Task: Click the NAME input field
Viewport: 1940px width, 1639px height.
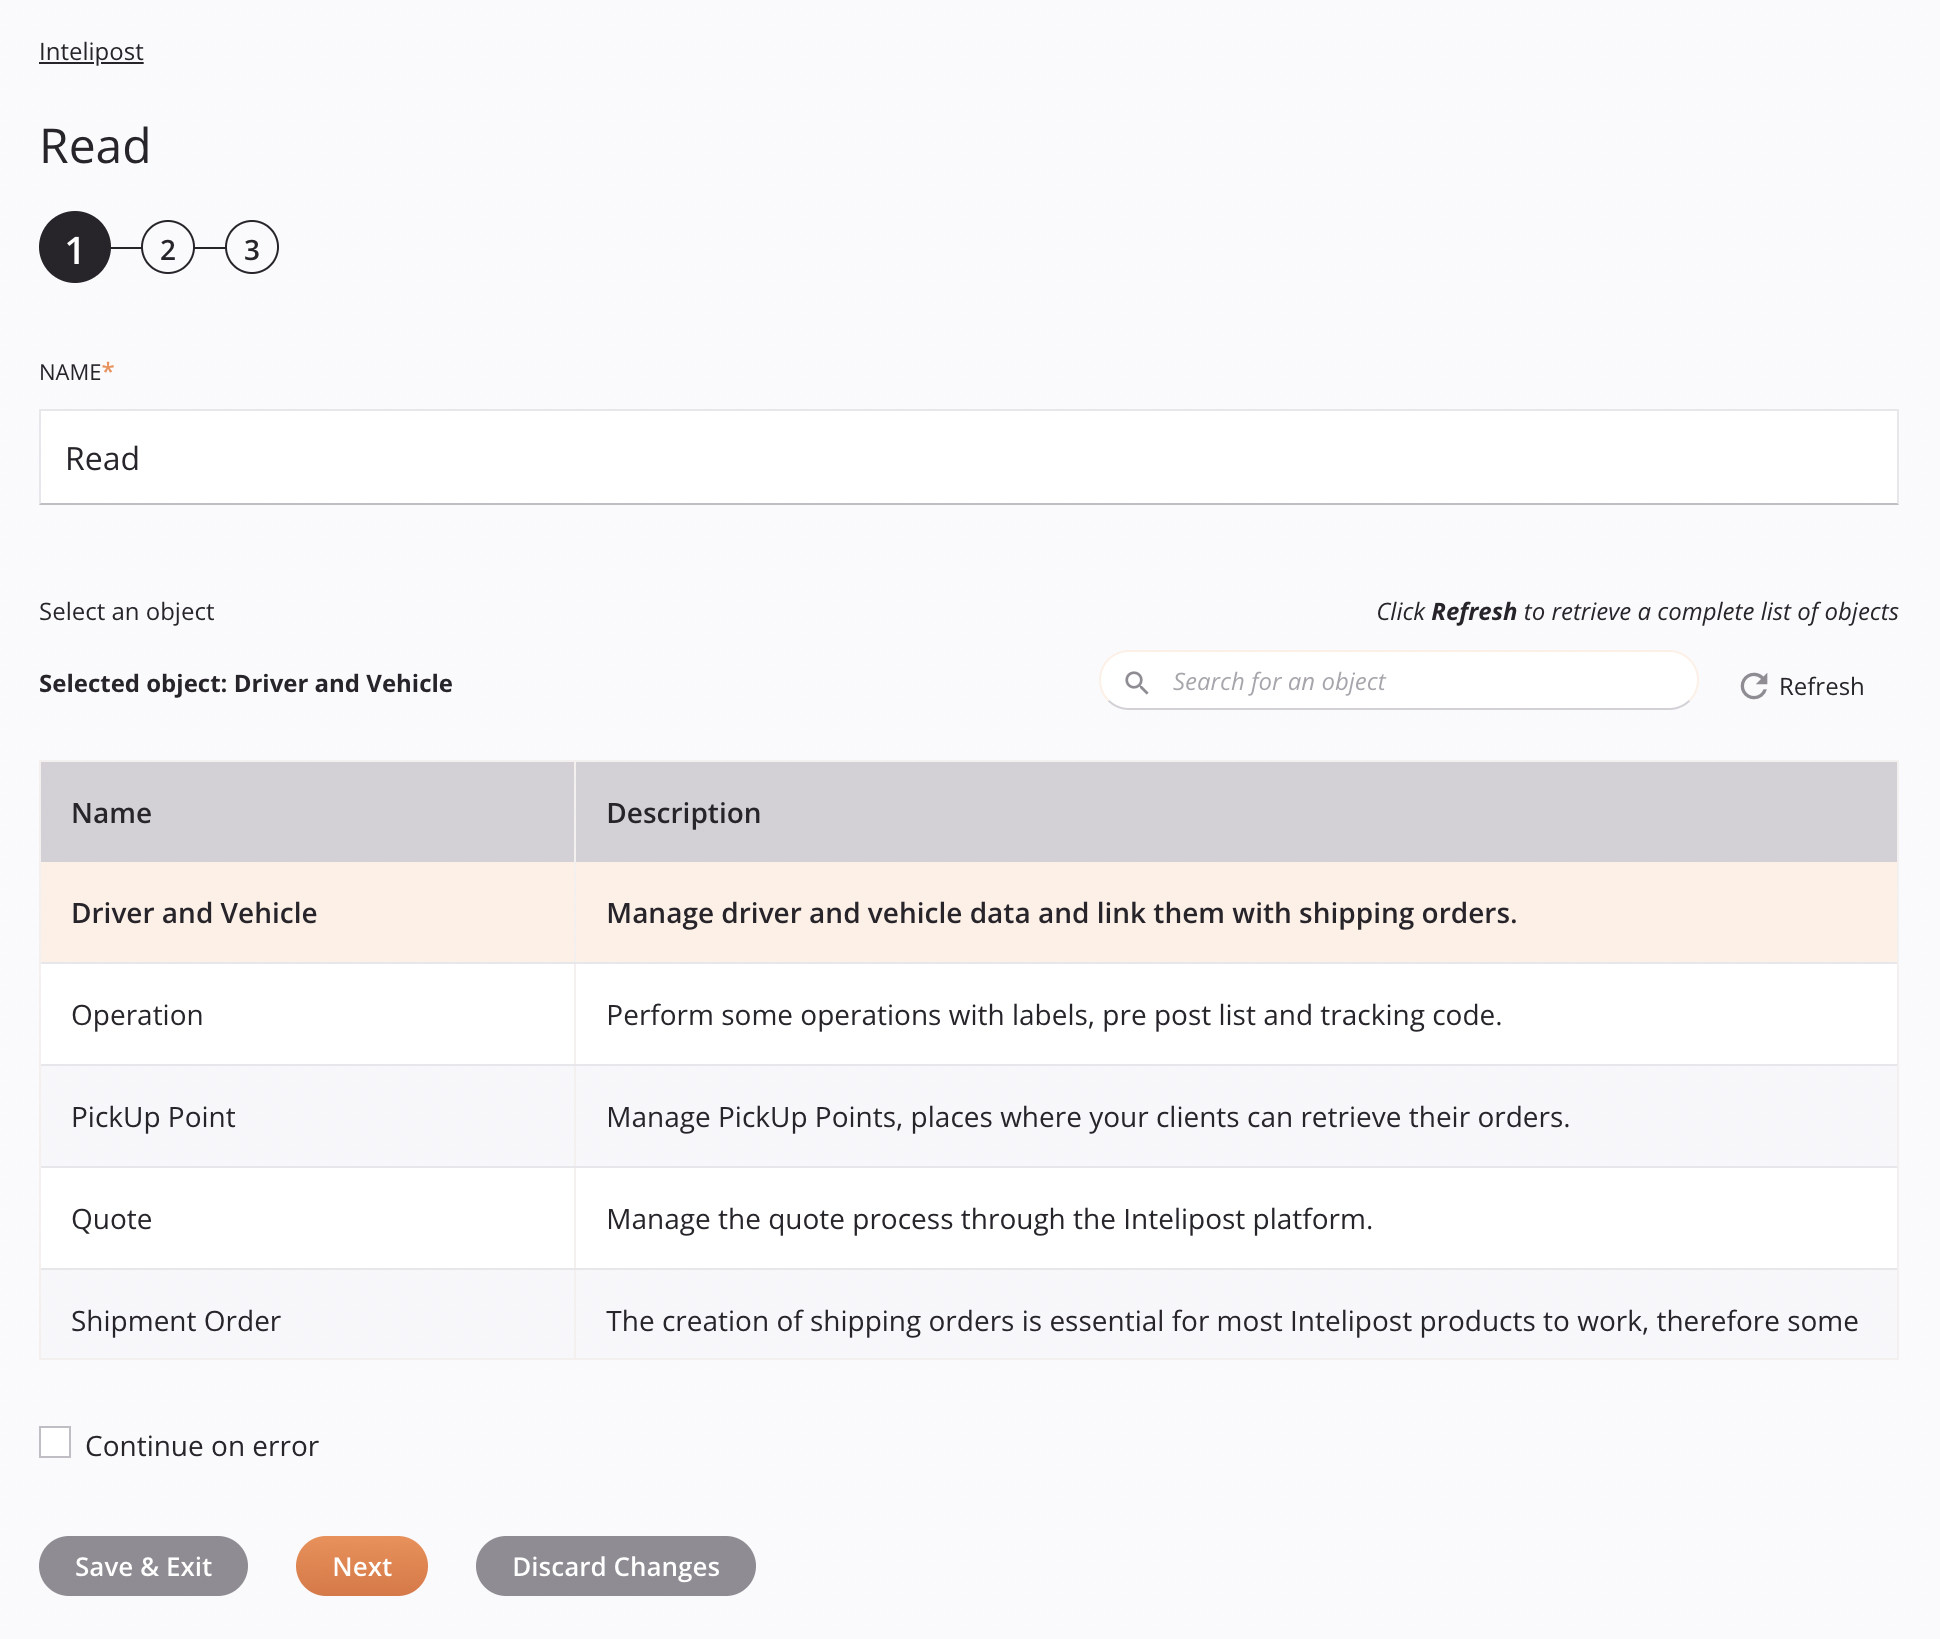Action: tap(968, 457)
